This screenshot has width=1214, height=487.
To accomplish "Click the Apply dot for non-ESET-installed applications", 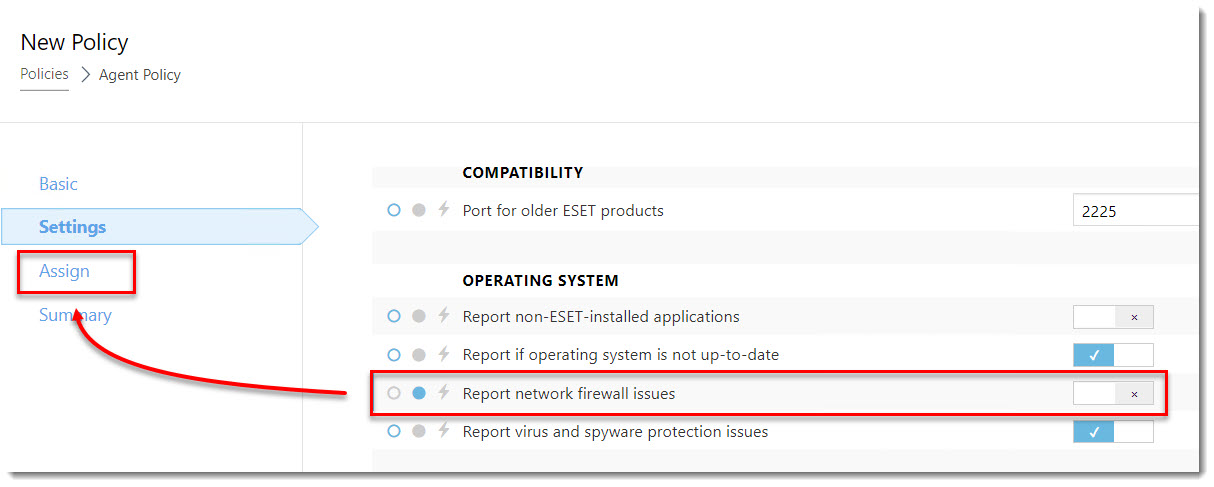I will tap(419, 316).
